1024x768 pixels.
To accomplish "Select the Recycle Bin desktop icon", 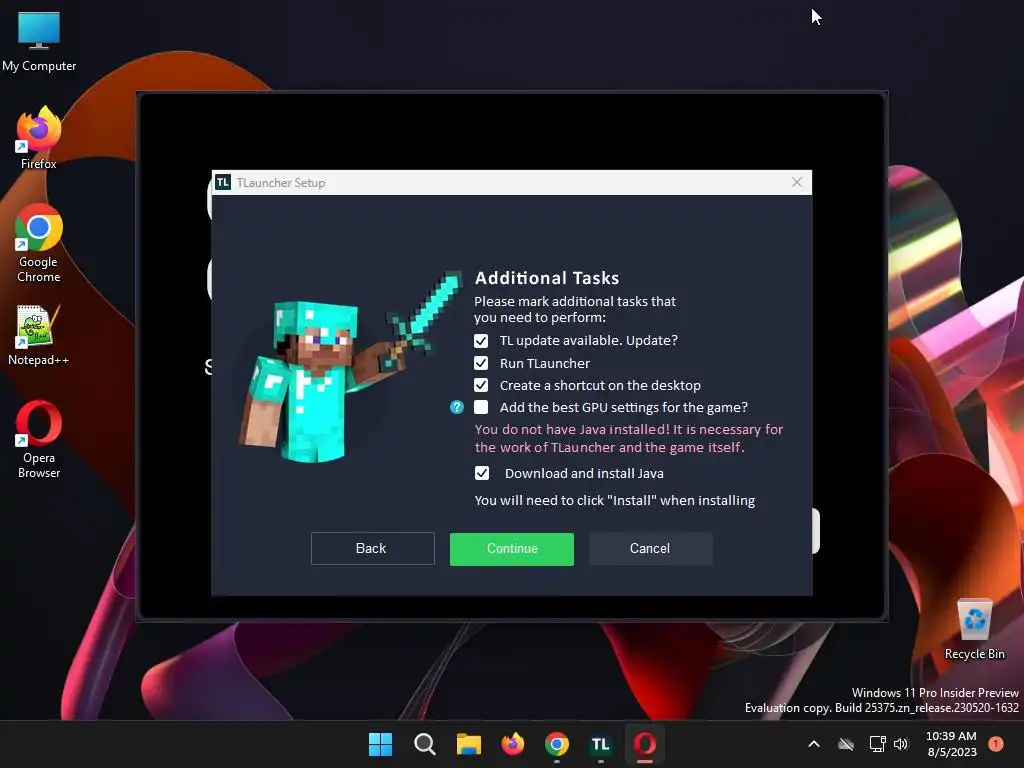I will [x=974, y=629].
